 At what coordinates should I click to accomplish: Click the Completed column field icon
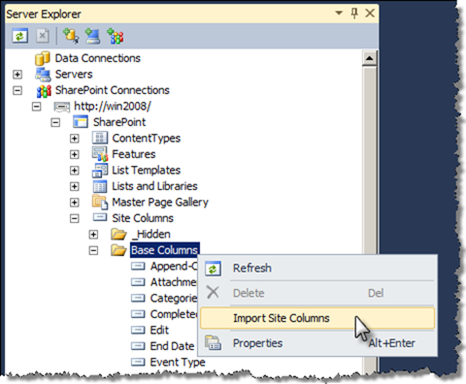[138, 314]
